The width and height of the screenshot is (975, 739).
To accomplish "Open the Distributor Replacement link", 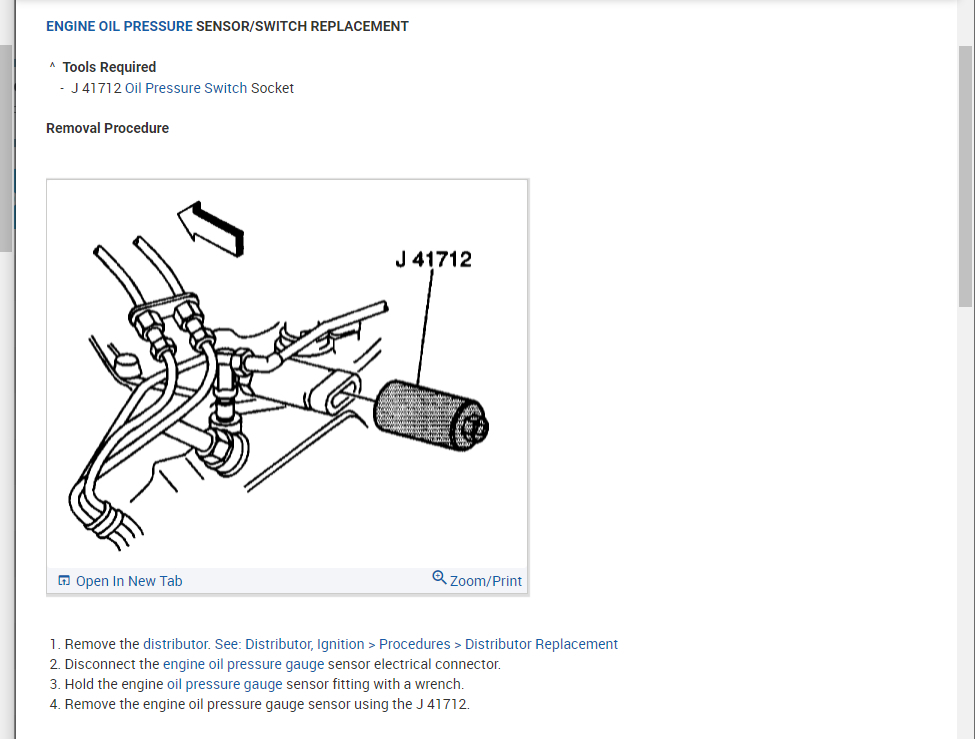I will 542,644.
